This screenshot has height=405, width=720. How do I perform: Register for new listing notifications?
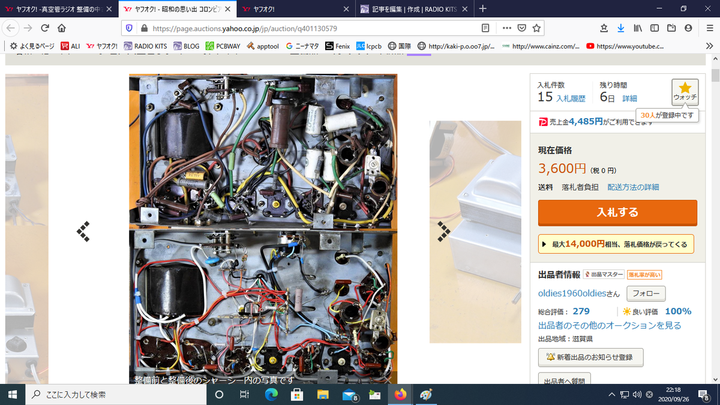(x=590, y=357)
